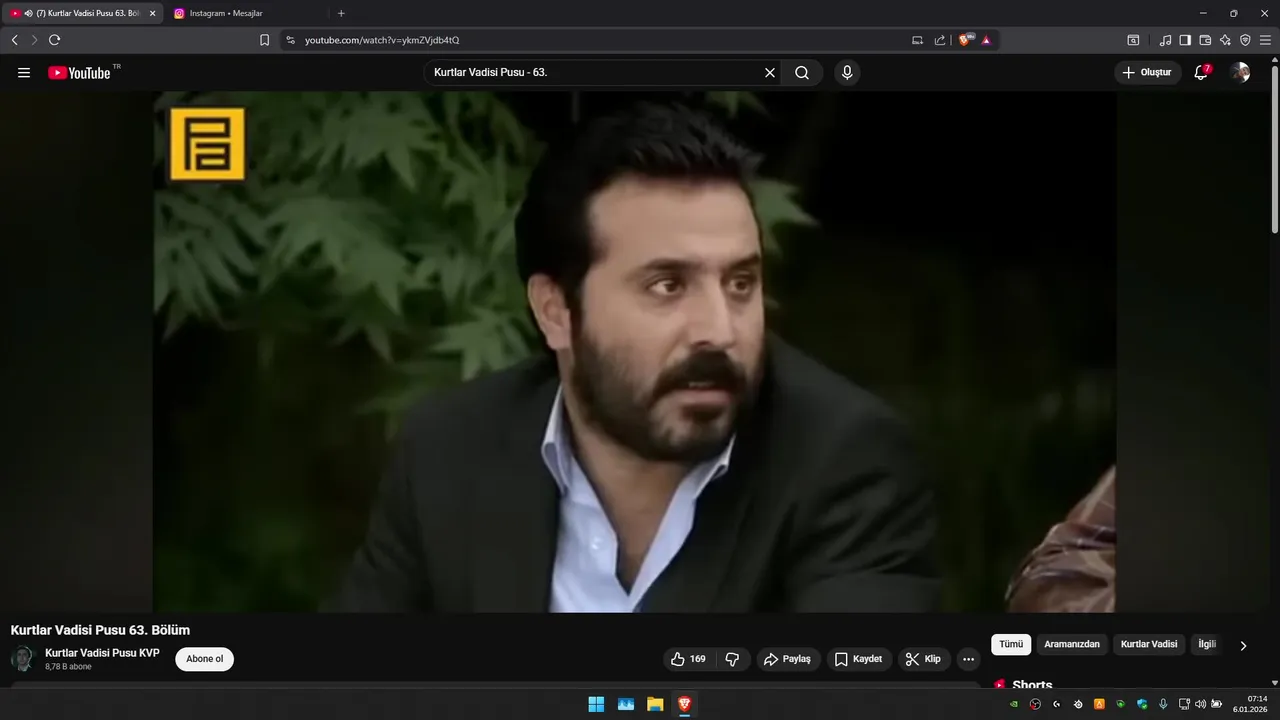The width and height of the screenshot is (1280, 720).
Task: Open the browser playlist music icon
Action: click(x=1165, y=40)
